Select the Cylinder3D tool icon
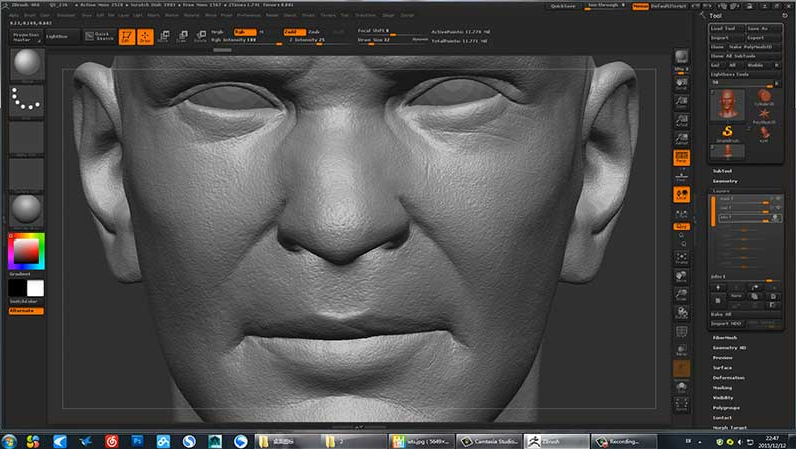796x449 pixels. point(764,98)
